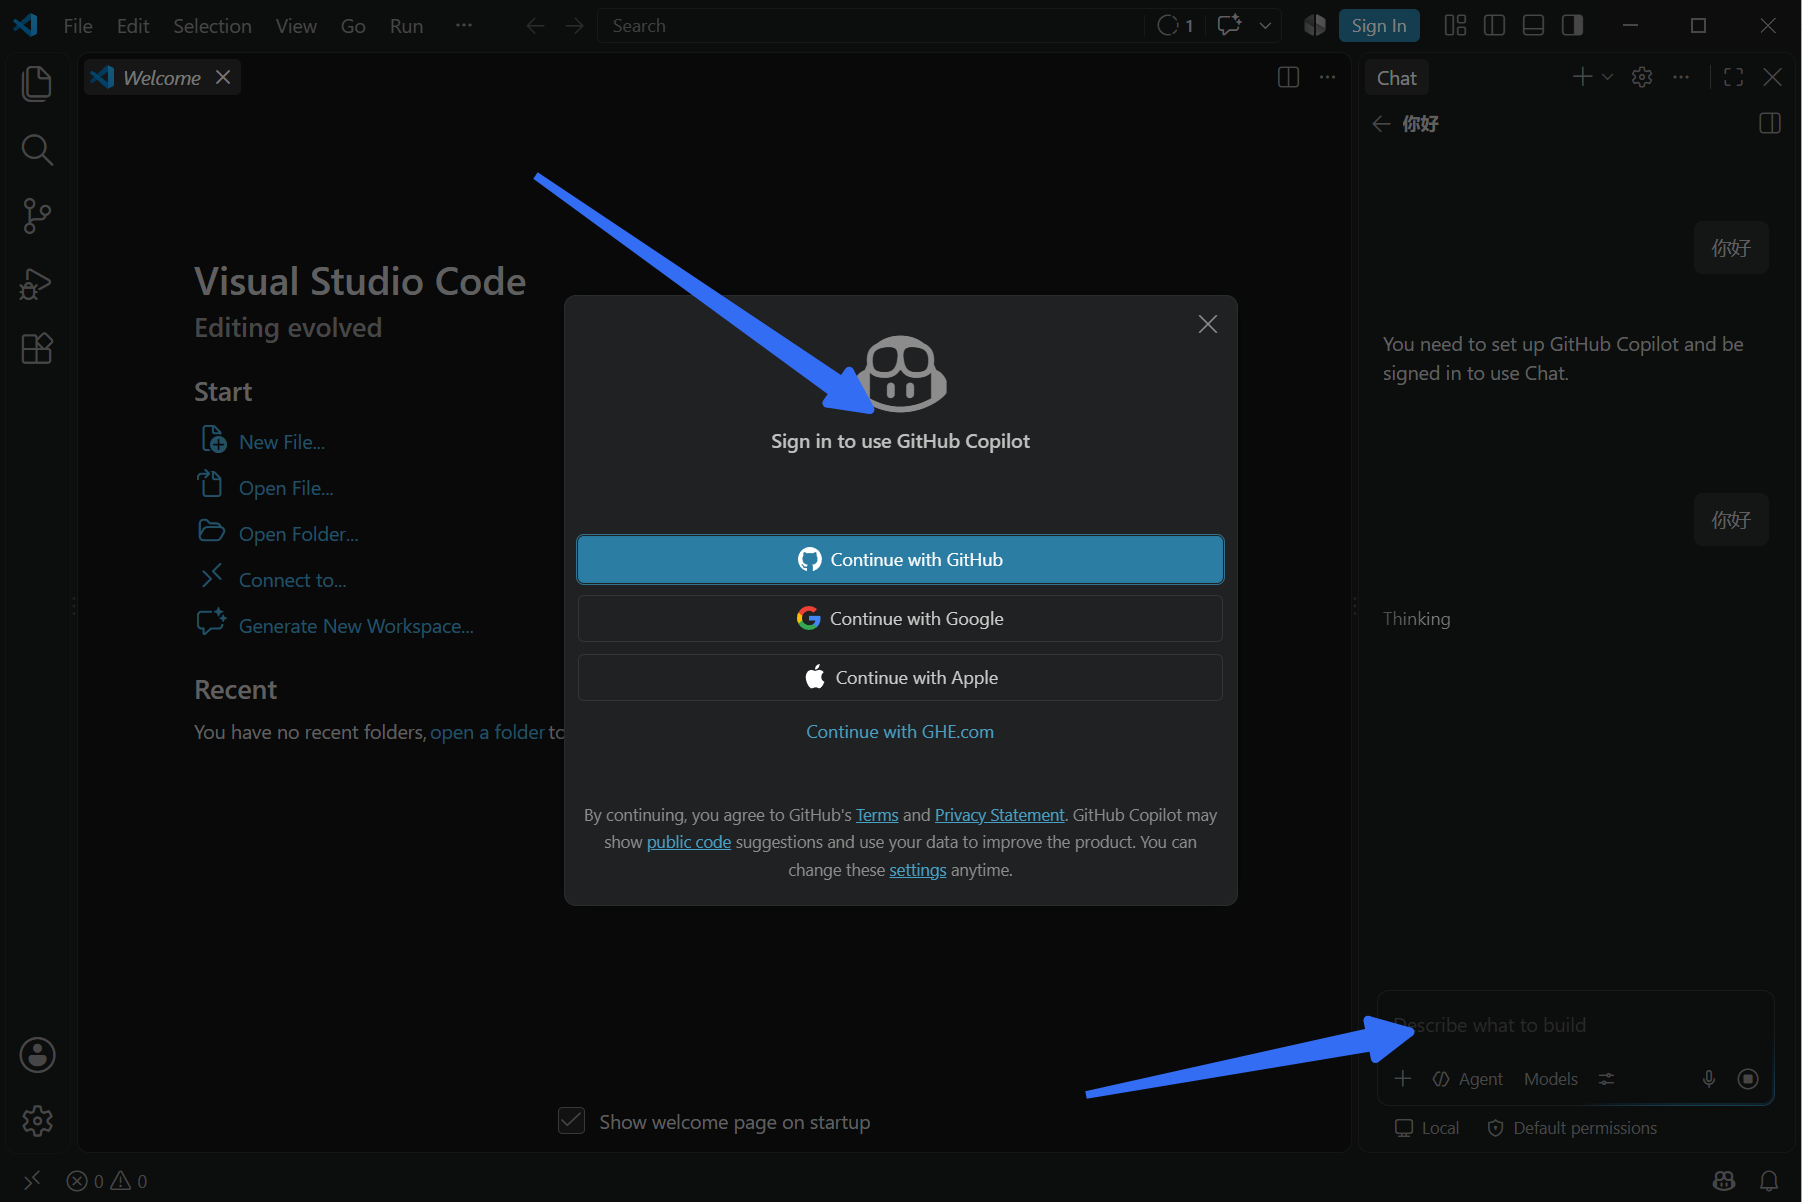Open the Extensions view
Screen dimensions: 1802x1202
[37, 349]
